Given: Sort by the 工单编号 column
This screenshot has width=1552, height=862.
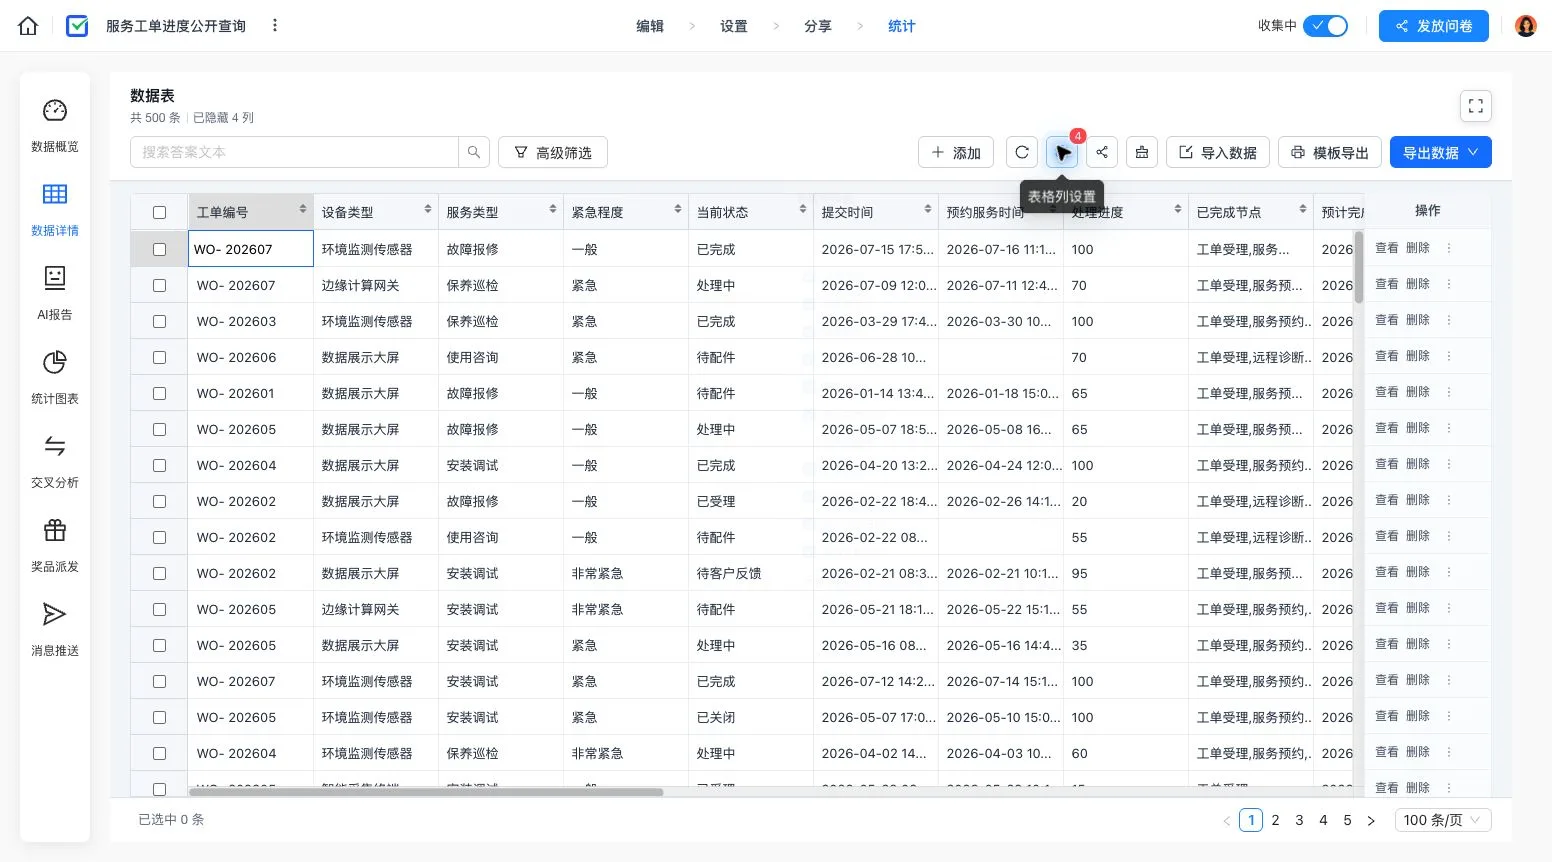Looking at the screenshot, I should (303, 209).
